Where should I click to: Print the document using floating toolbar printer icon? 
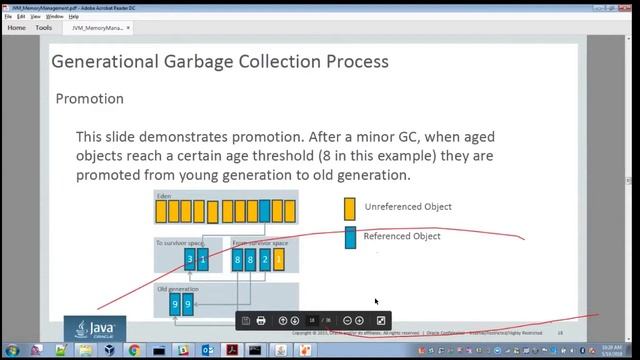[x=261, y=321]
